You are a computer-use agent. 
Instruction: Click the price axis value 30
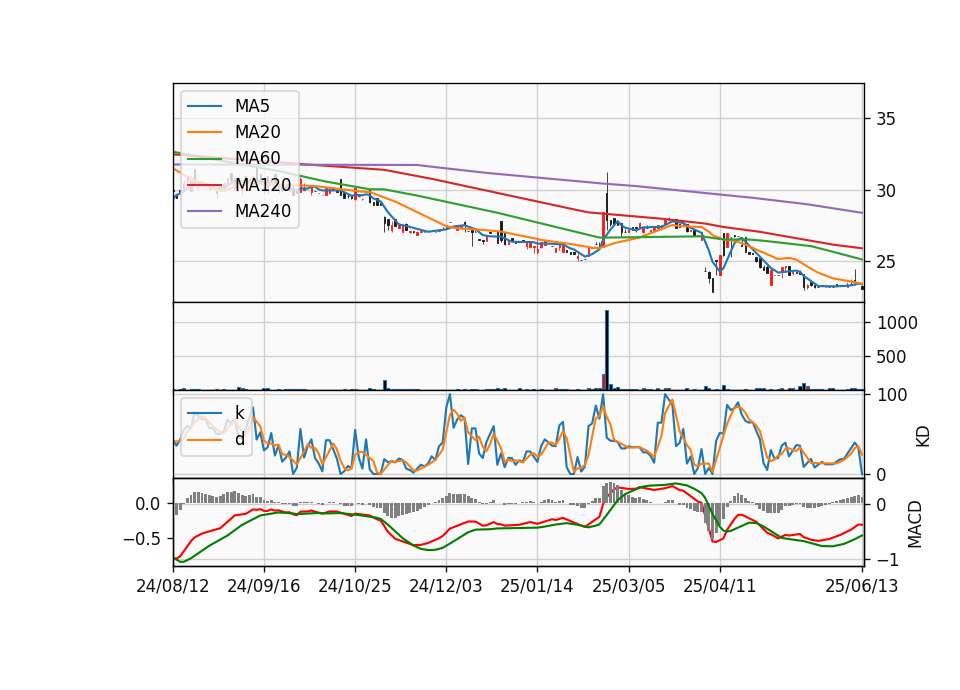[885, 190]
